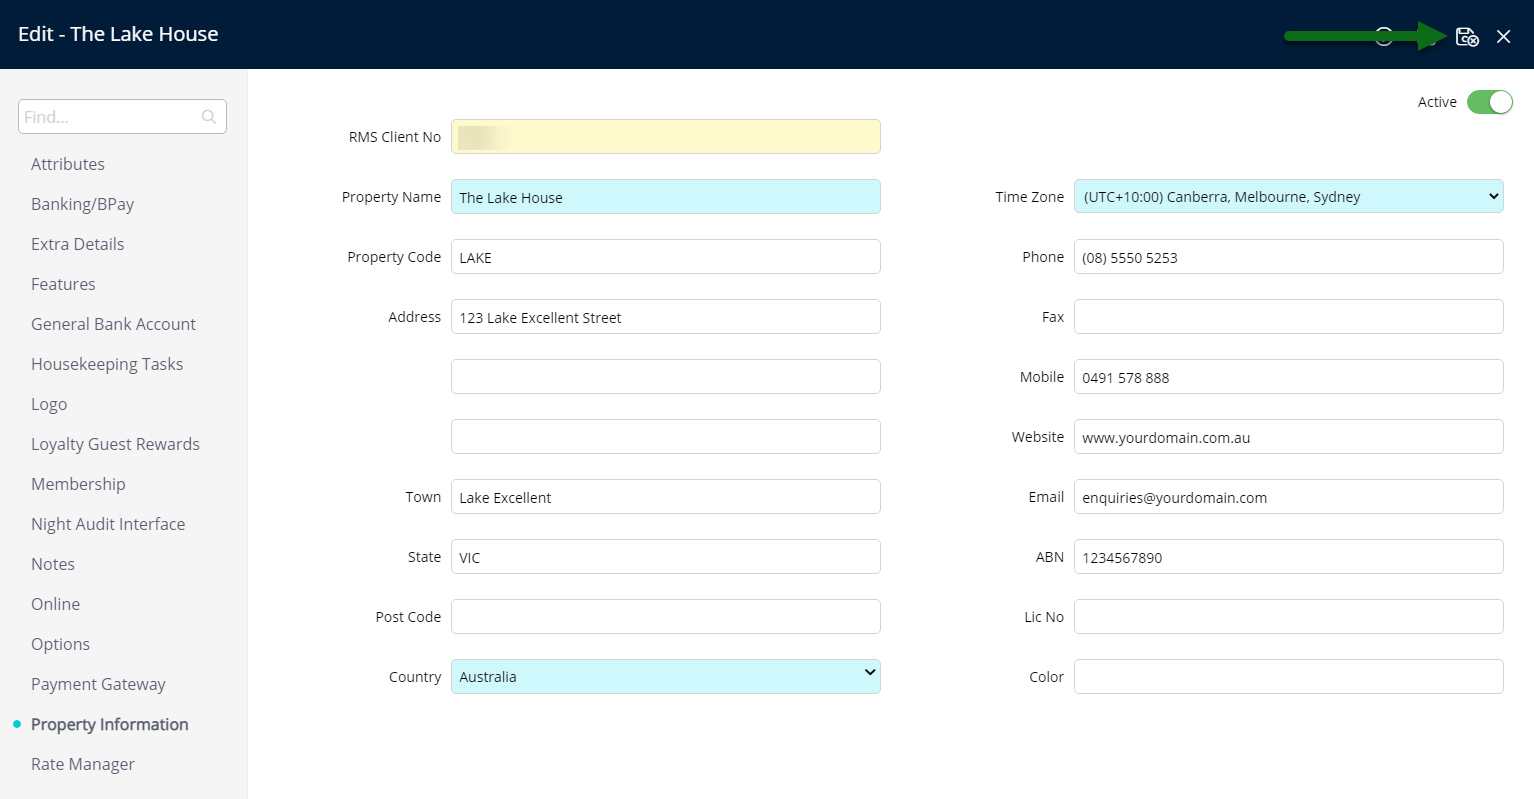
Task: Click the ABN field
Action: [1289, 557]
